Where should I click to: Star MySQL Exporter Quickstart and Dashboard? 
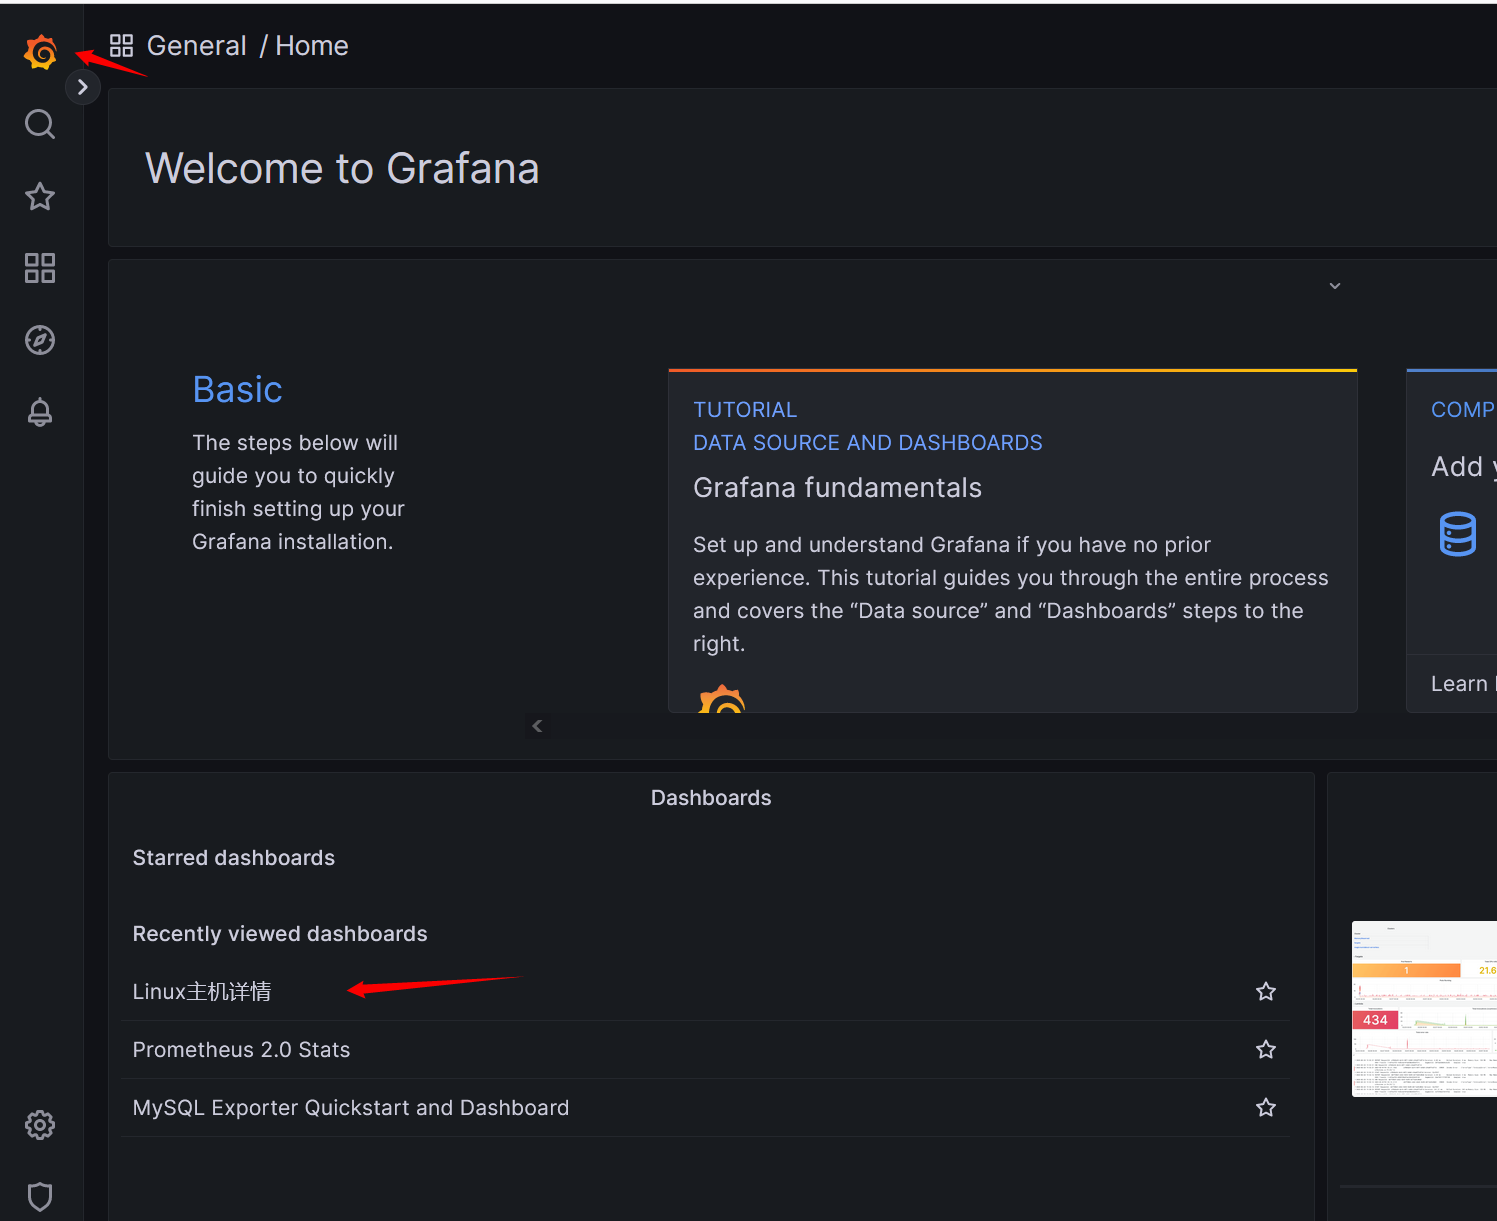coord(1266,1107)
